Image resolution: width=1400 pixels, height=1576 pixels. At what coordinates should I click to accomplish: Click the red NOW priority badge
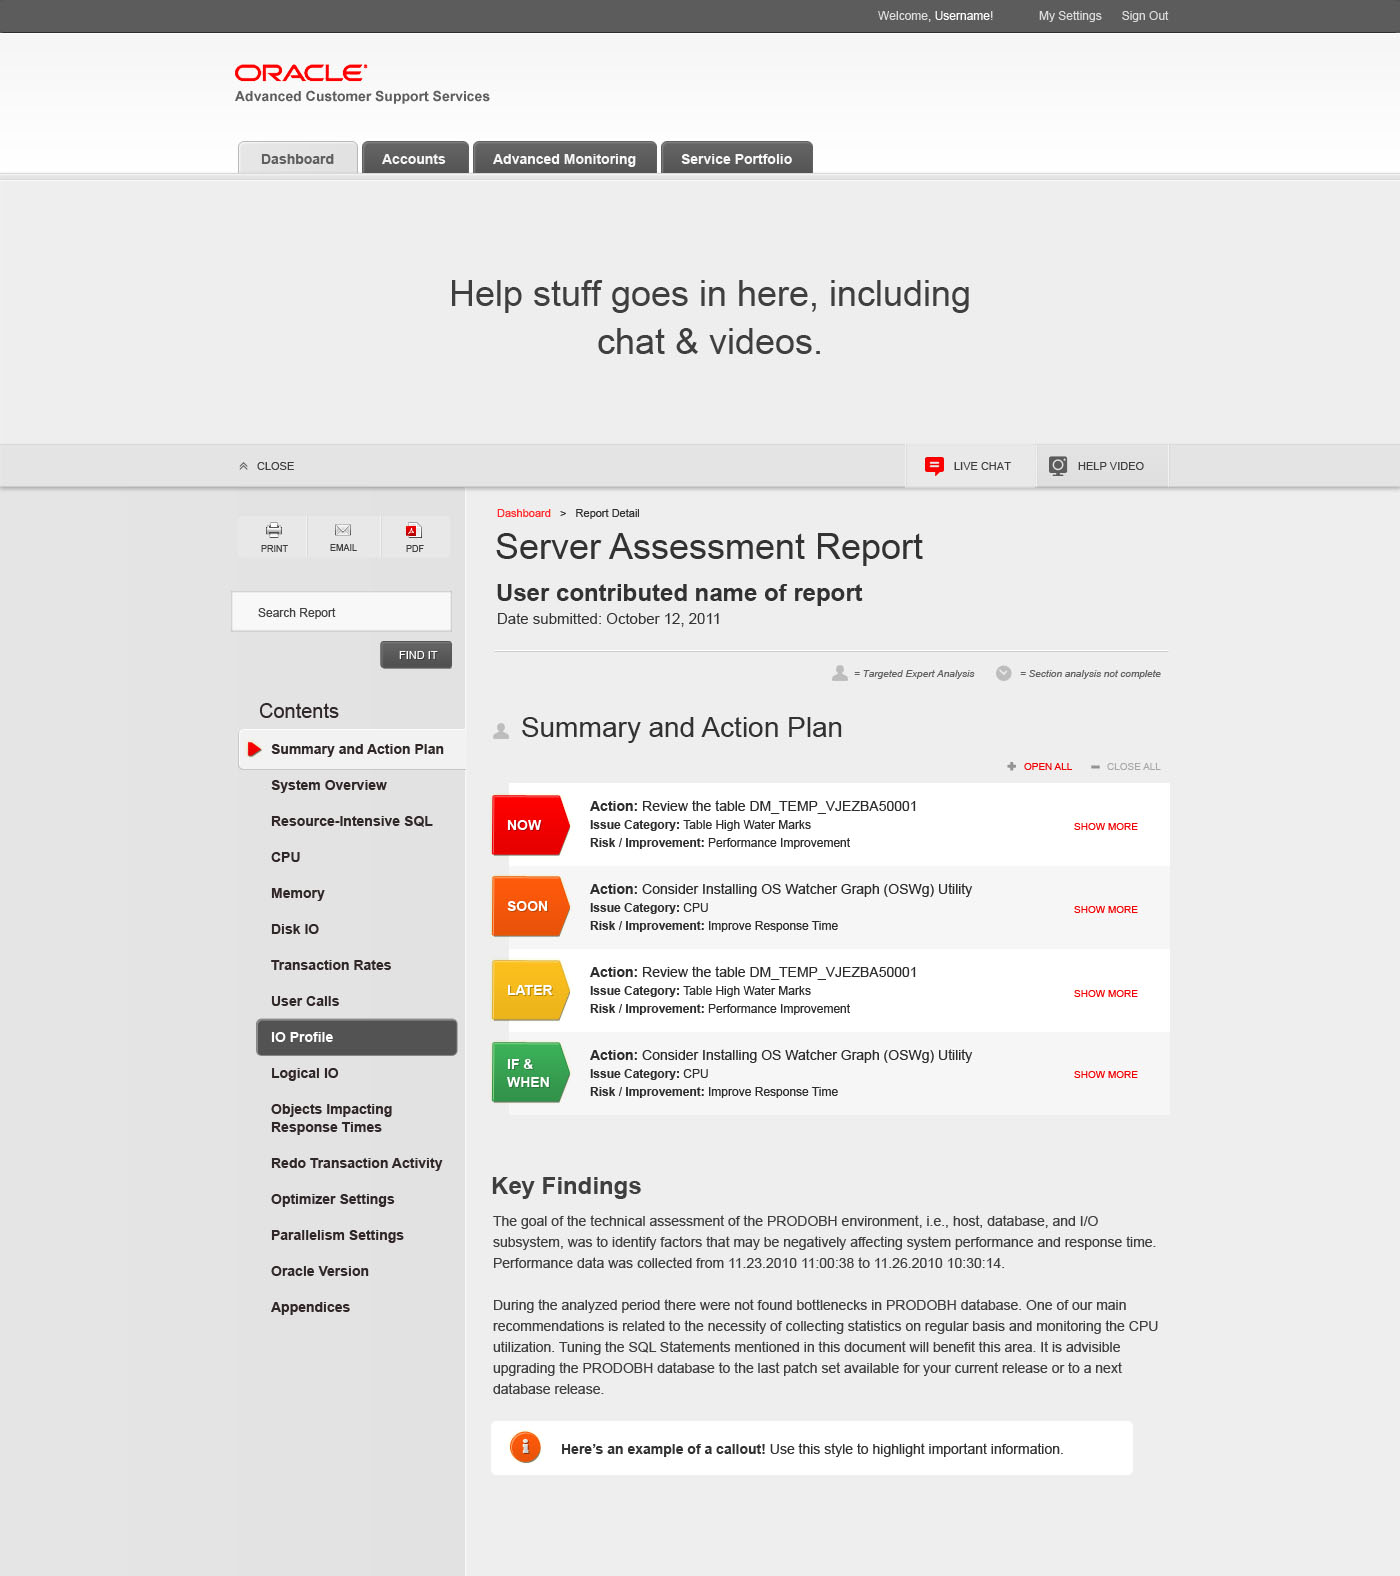coord(529,825)
